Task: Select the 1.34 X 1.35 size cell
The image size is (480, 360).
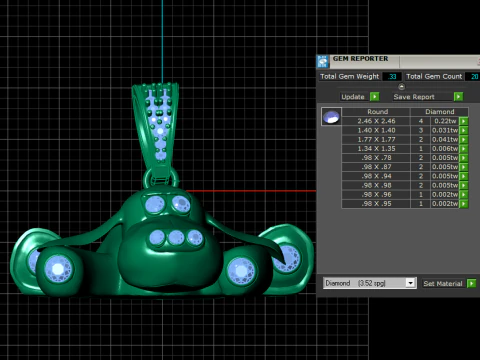Action: point(376,149)
